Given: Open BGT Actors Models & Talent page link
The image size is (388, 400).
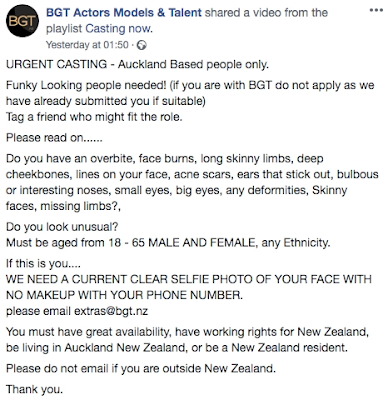Looking at the screenshot, I should tap(124, 13).
